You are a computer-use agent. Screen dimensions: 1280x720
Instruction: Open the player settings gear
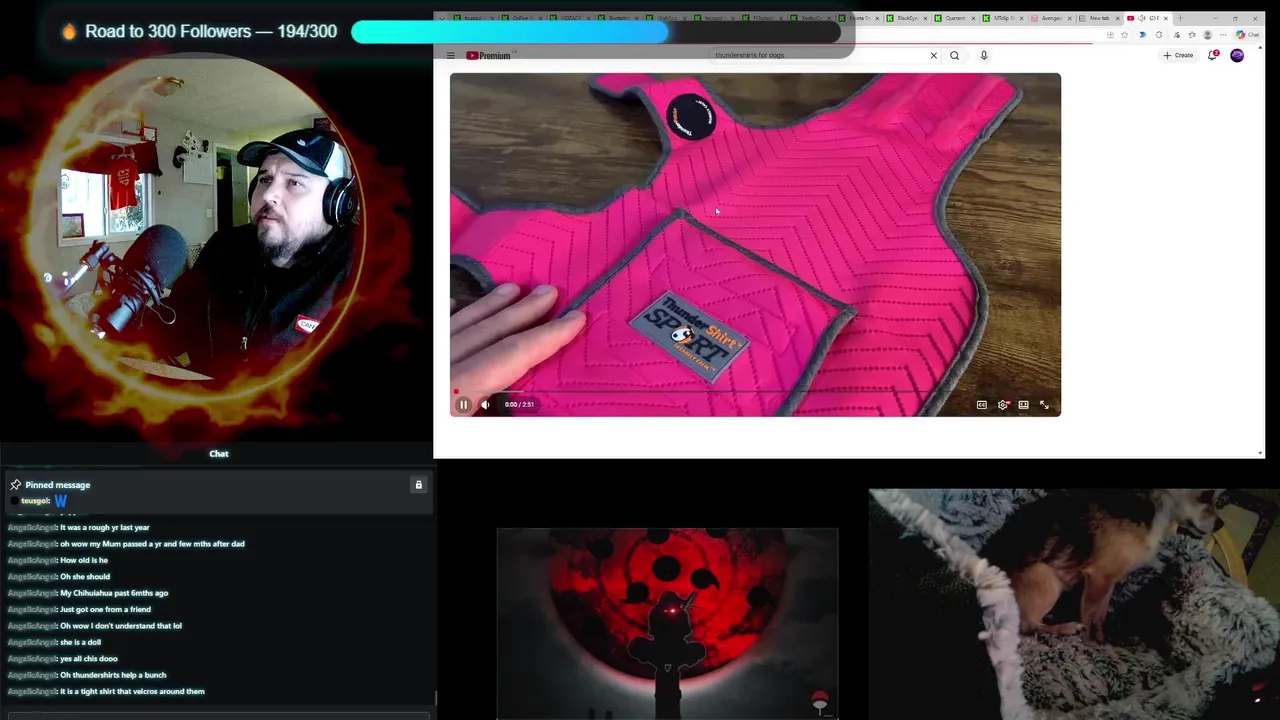pyautogui.click(x=1003, y=405)
